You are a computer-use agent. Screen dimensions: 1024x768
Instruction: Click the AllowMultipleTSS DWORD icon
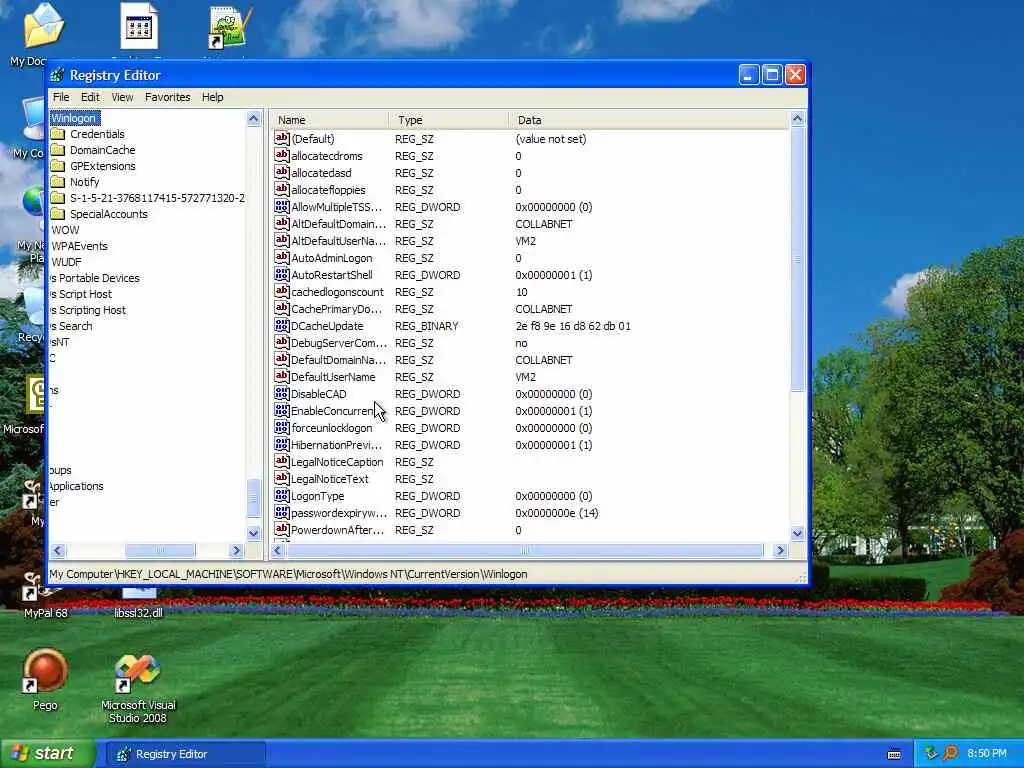pos(281,206)
